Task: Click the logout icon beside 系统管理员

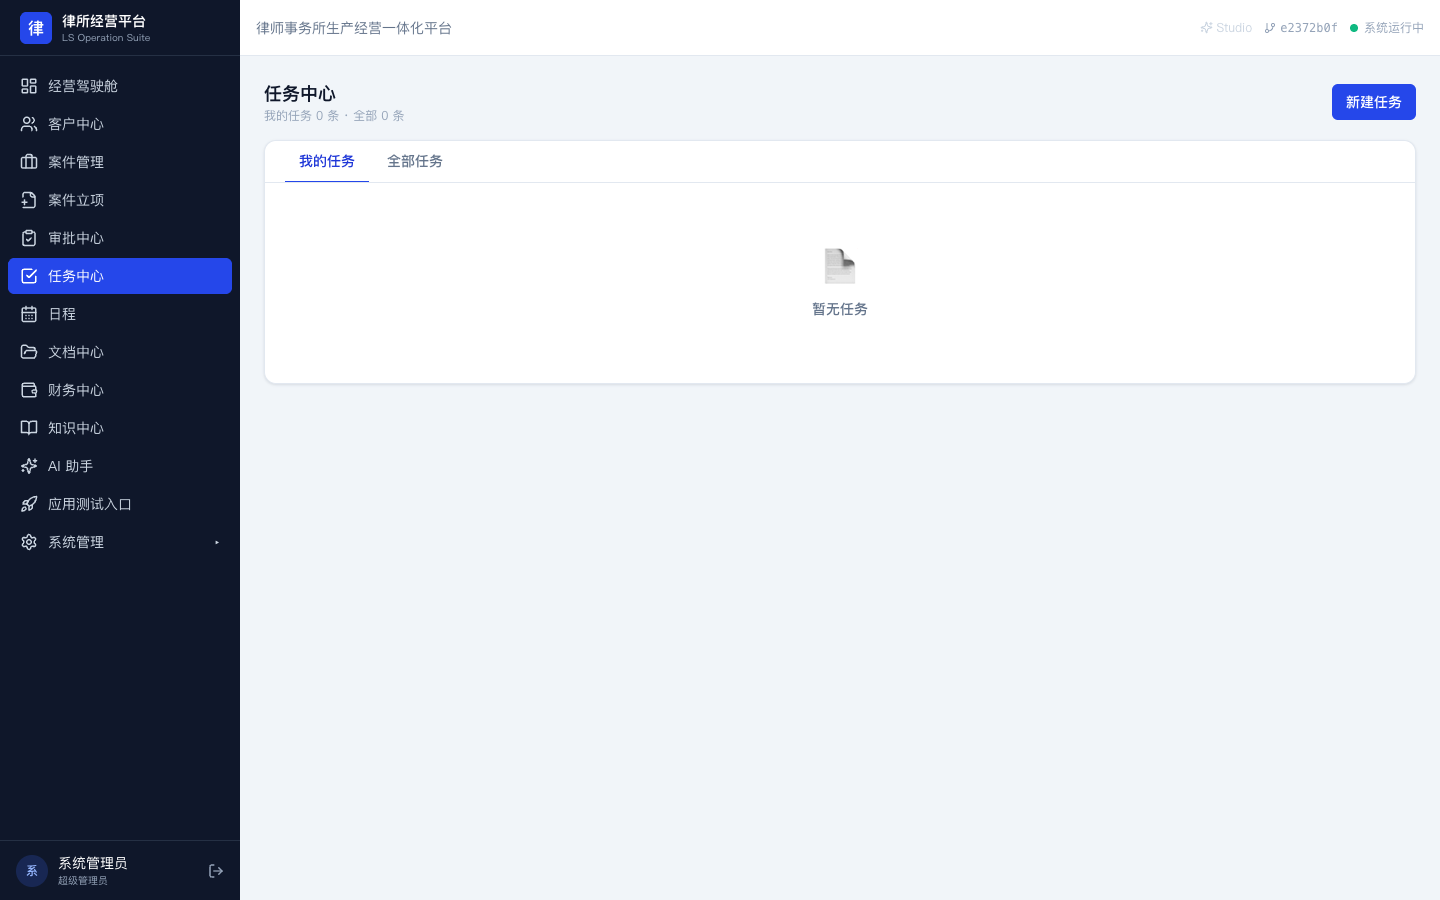Action: pos(216,871)
